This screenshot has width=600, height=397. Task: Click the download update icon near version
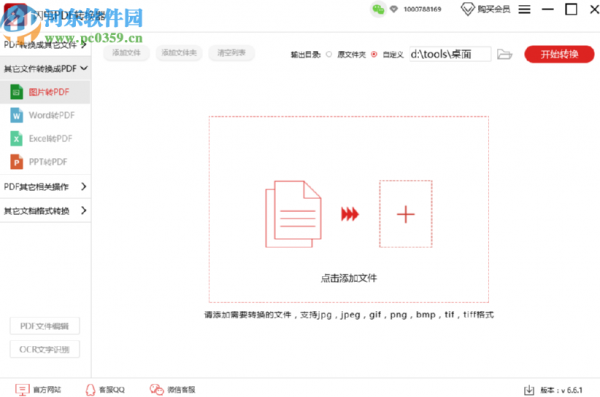529,390
